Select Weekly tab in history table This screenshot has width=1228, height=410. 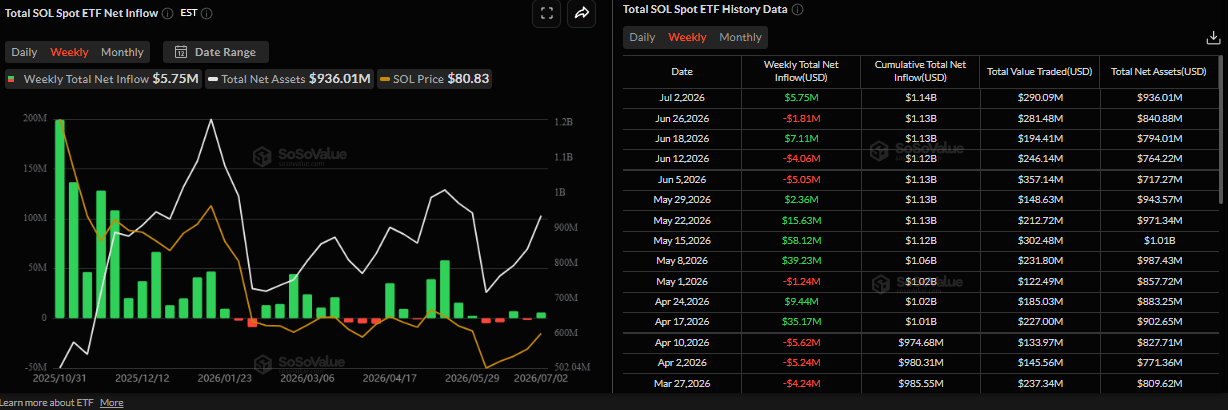(687, 37)
